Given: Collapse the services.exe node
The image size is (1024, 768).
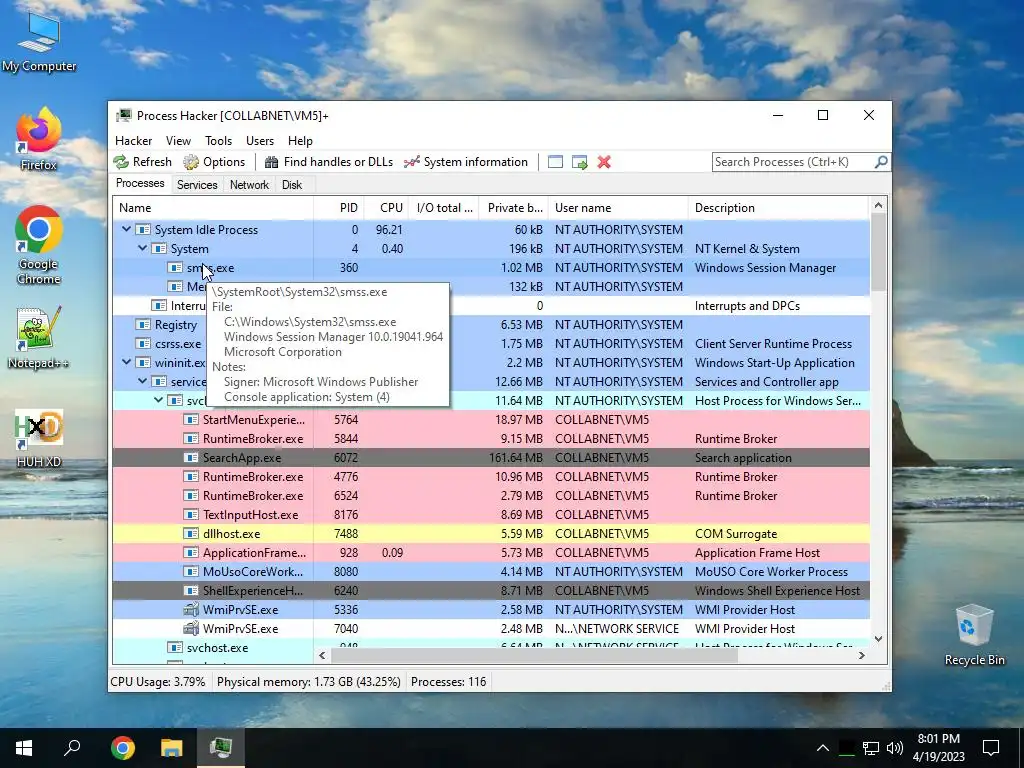Looking at the screenshot, I should pyautogui.click(x=142, y=381).
